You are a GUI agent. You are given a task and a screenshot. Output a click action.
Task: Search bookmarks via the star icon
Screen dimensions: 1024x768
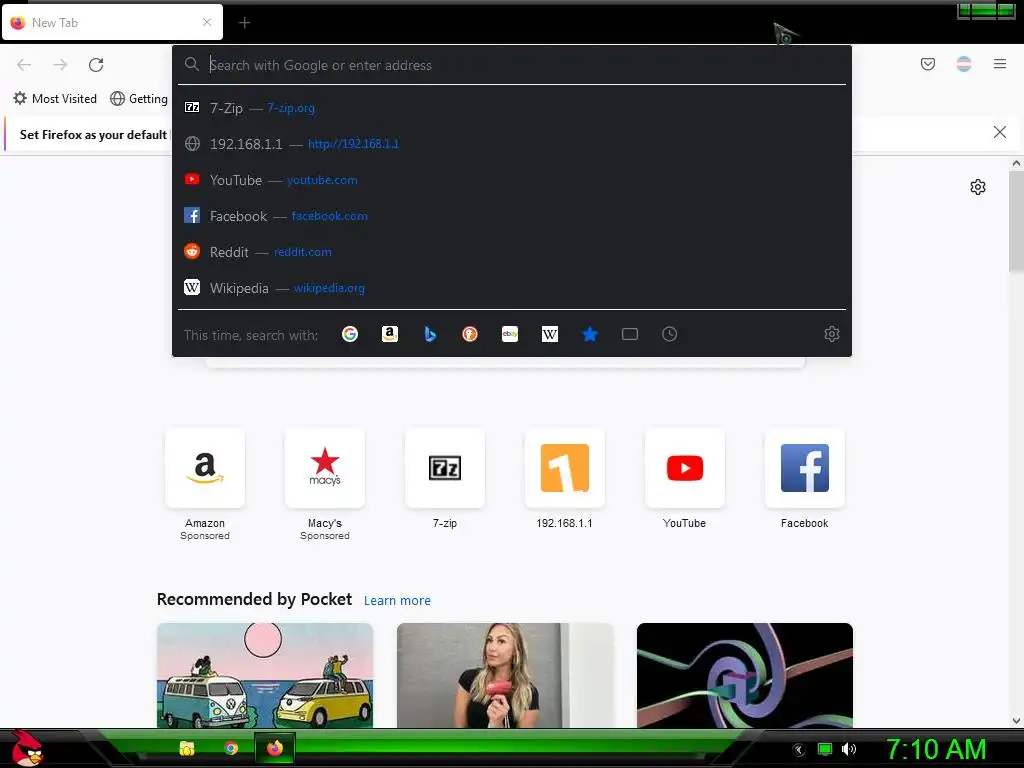click(590, 334)
